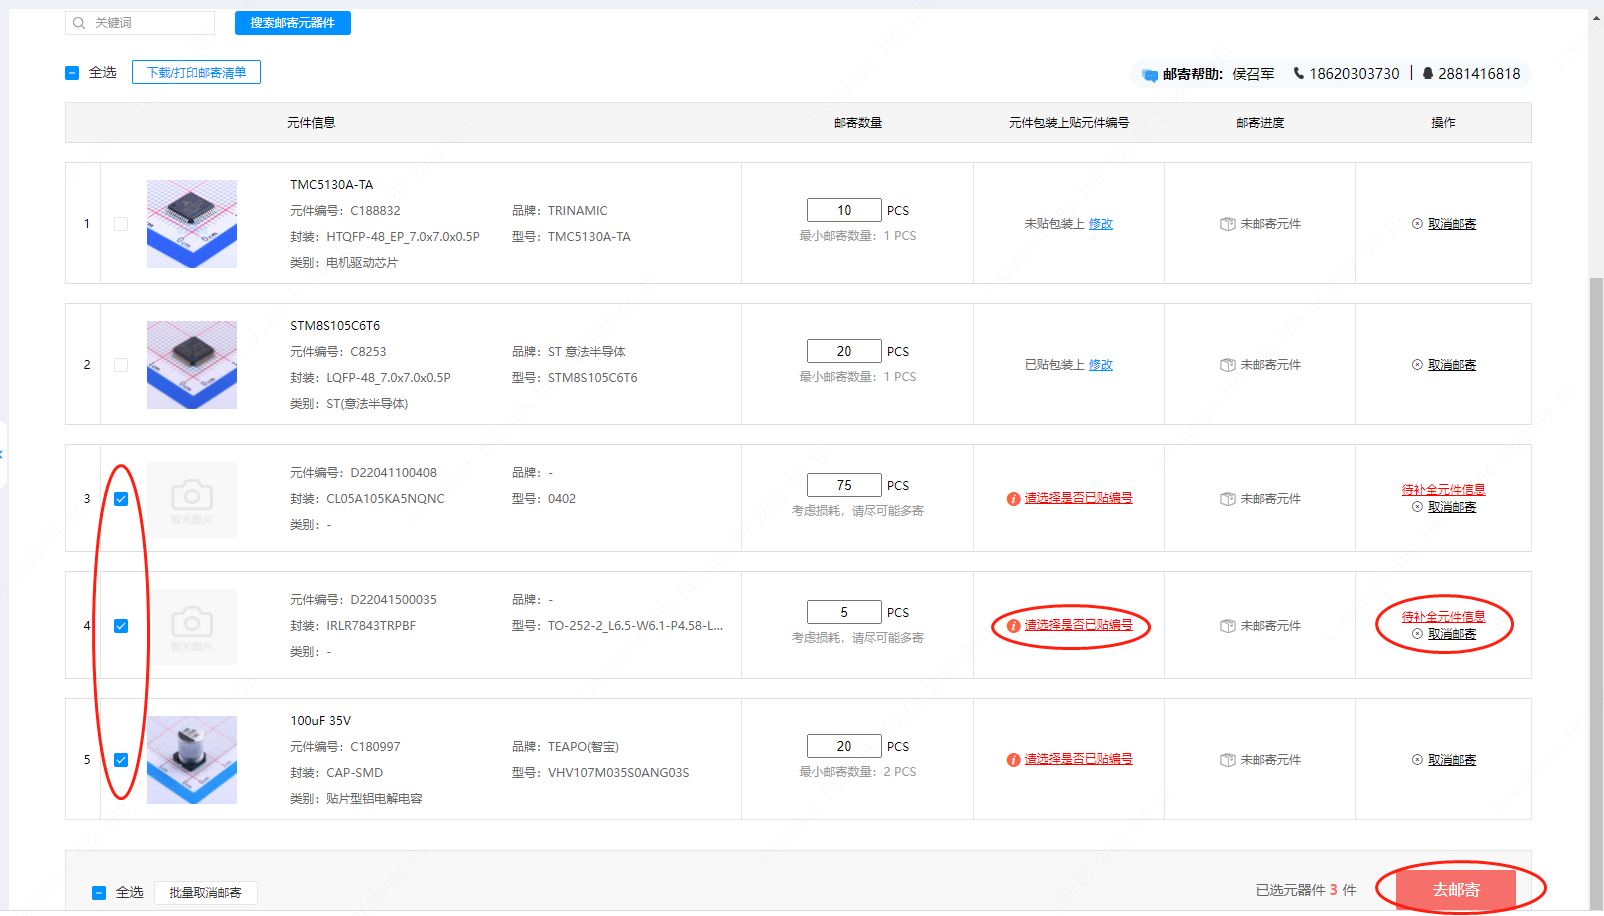This screenshot has width=1604, height=916.
Task: Check the STM8S105C6T6 row checkbox
Action: [x=121, y=365]
